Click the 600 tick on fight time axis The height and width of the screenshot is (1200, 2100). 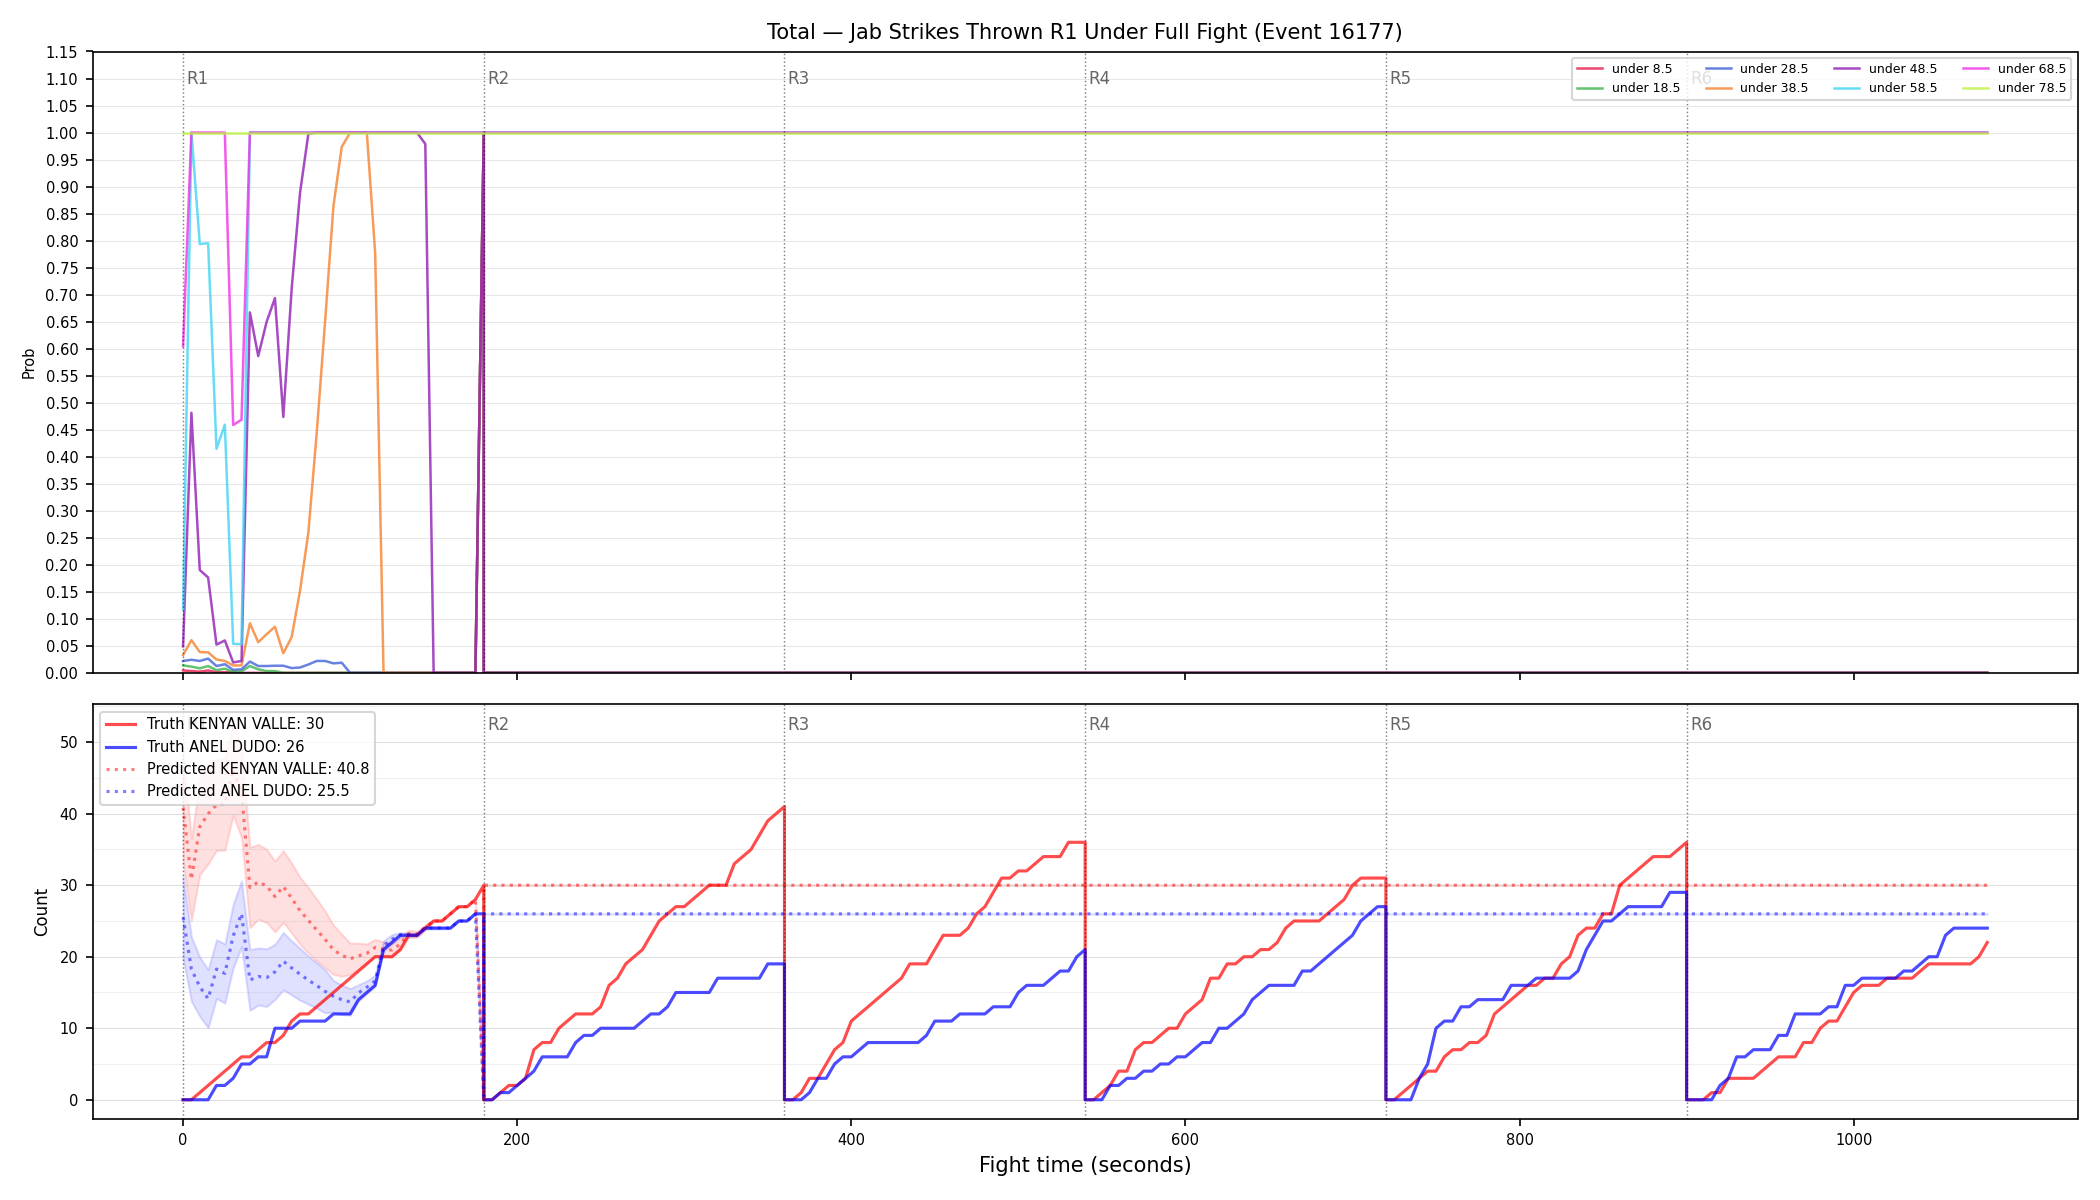[1185, 1138]
